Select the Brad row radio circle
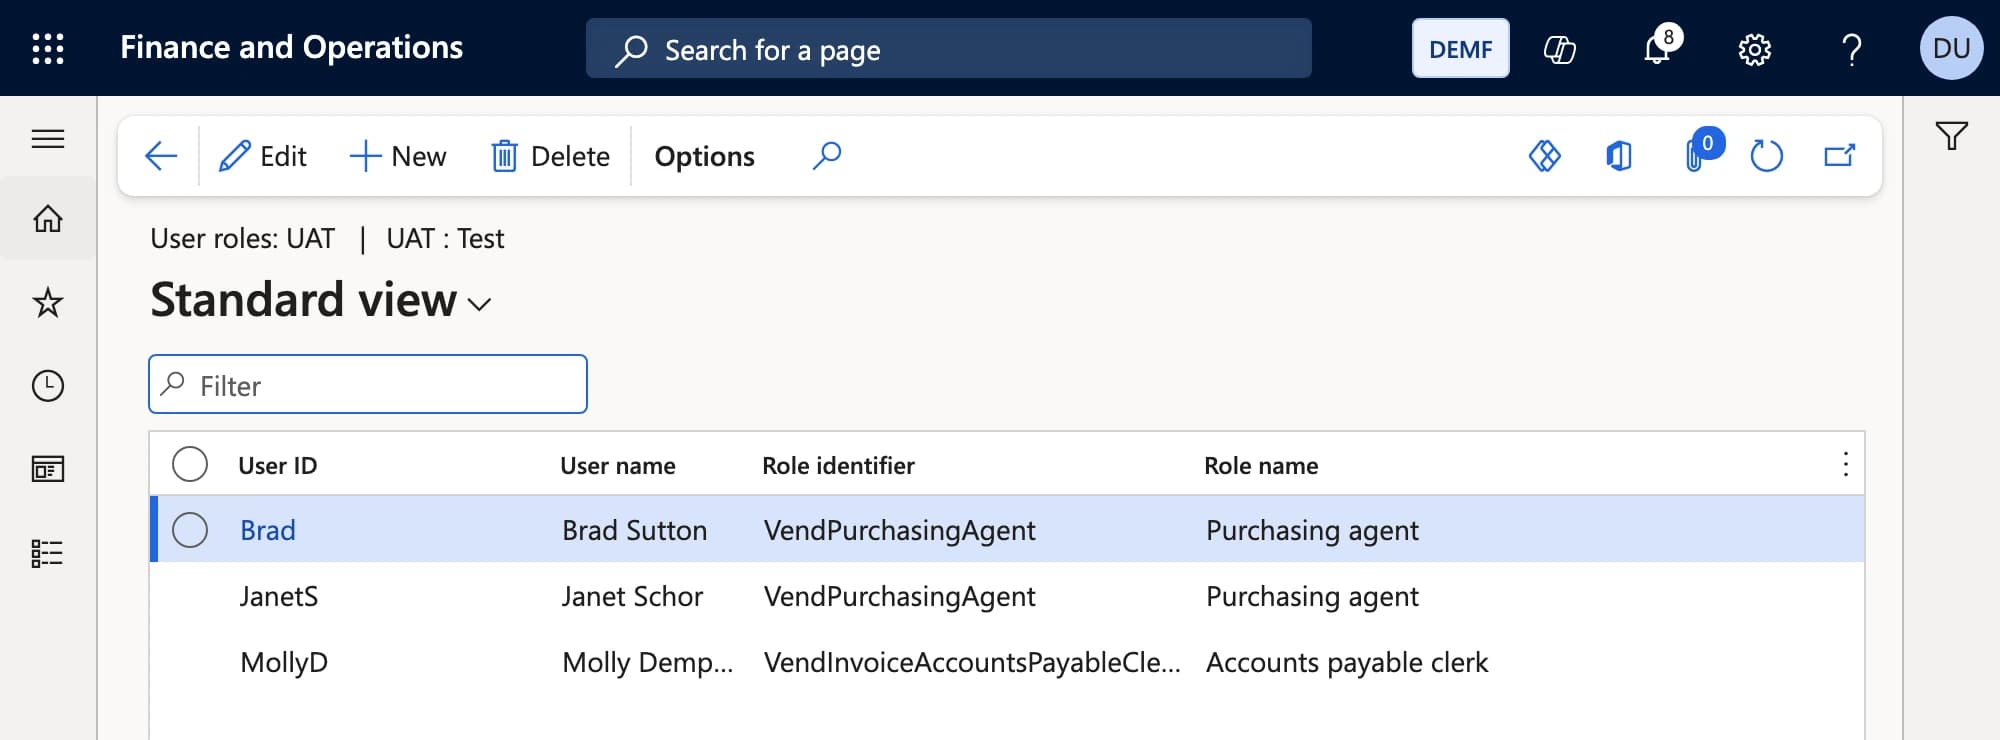Image resolution: width=2000 pixels, height=740 pixels. pos(190,530)
